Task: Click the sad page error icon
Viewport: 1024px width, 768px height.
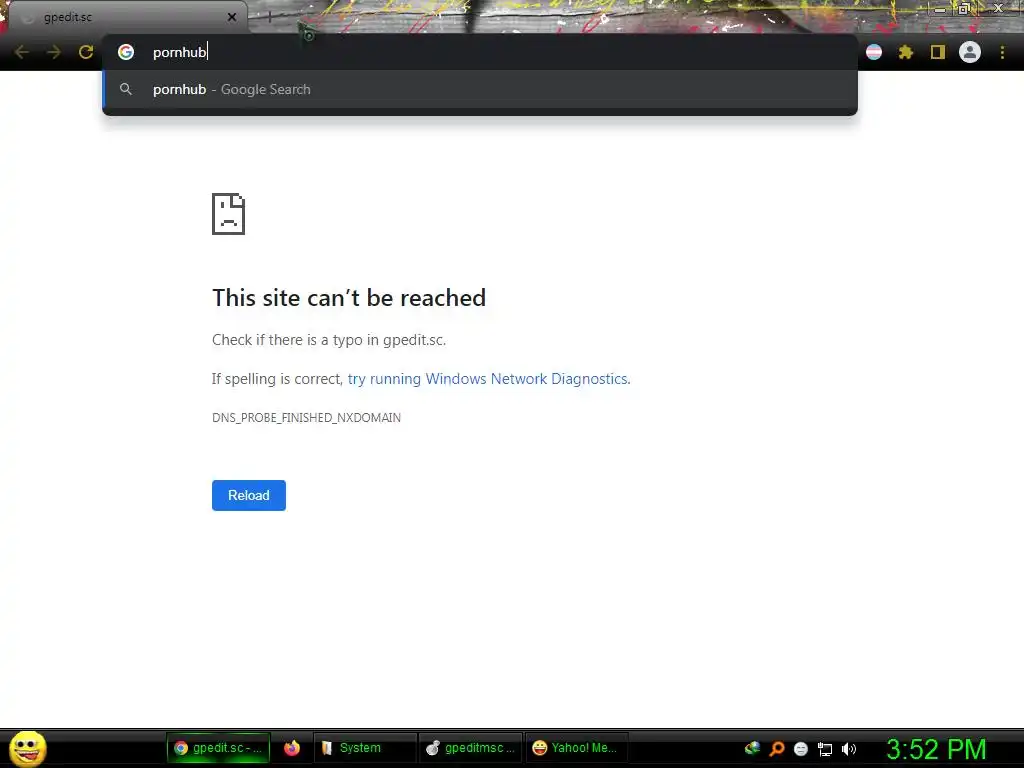Action: coord(229,214)
